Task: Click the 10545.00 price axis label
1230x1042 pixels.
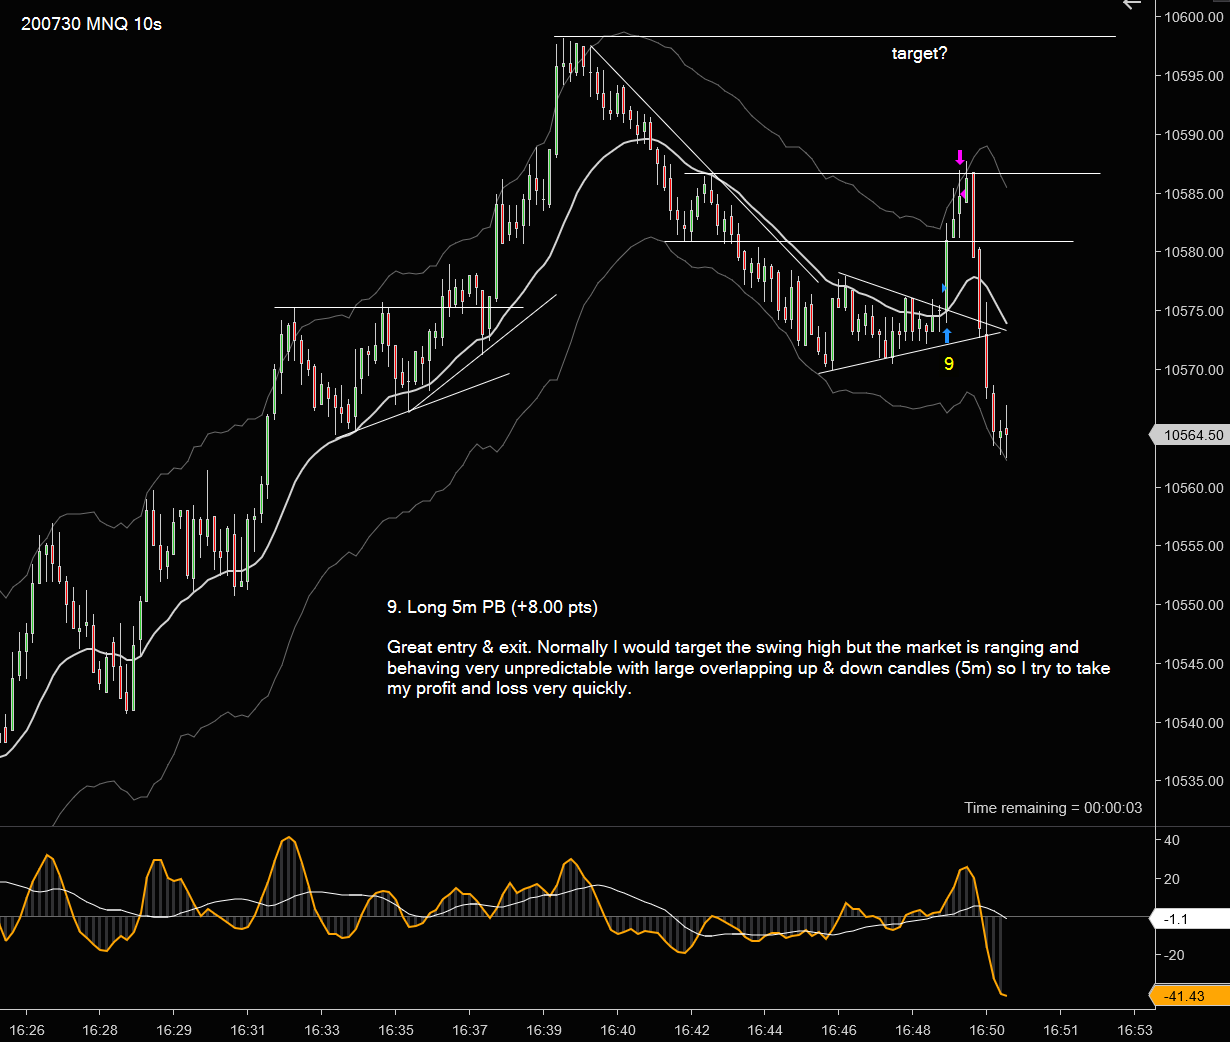Action: point(1193,664)
